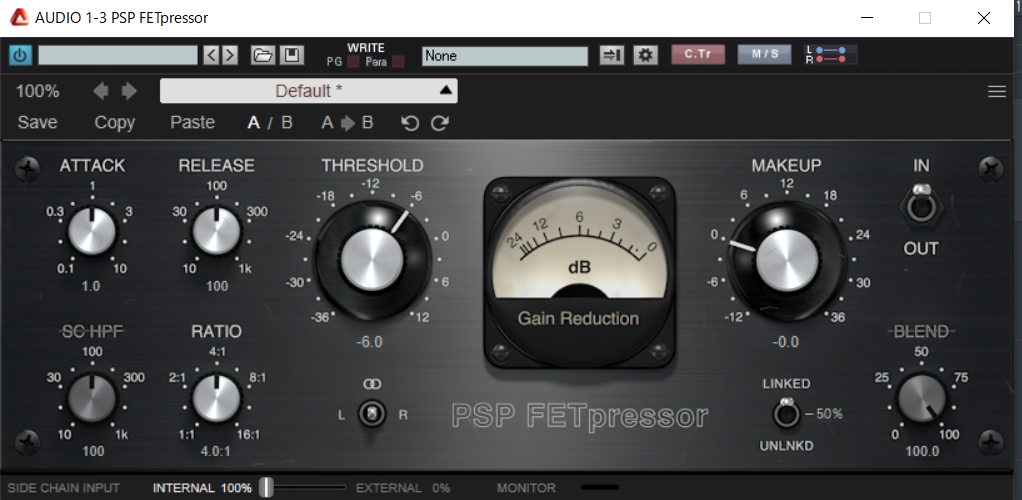
Task: Go to next PSP preset arrow
Action: (x=129, y=91)
